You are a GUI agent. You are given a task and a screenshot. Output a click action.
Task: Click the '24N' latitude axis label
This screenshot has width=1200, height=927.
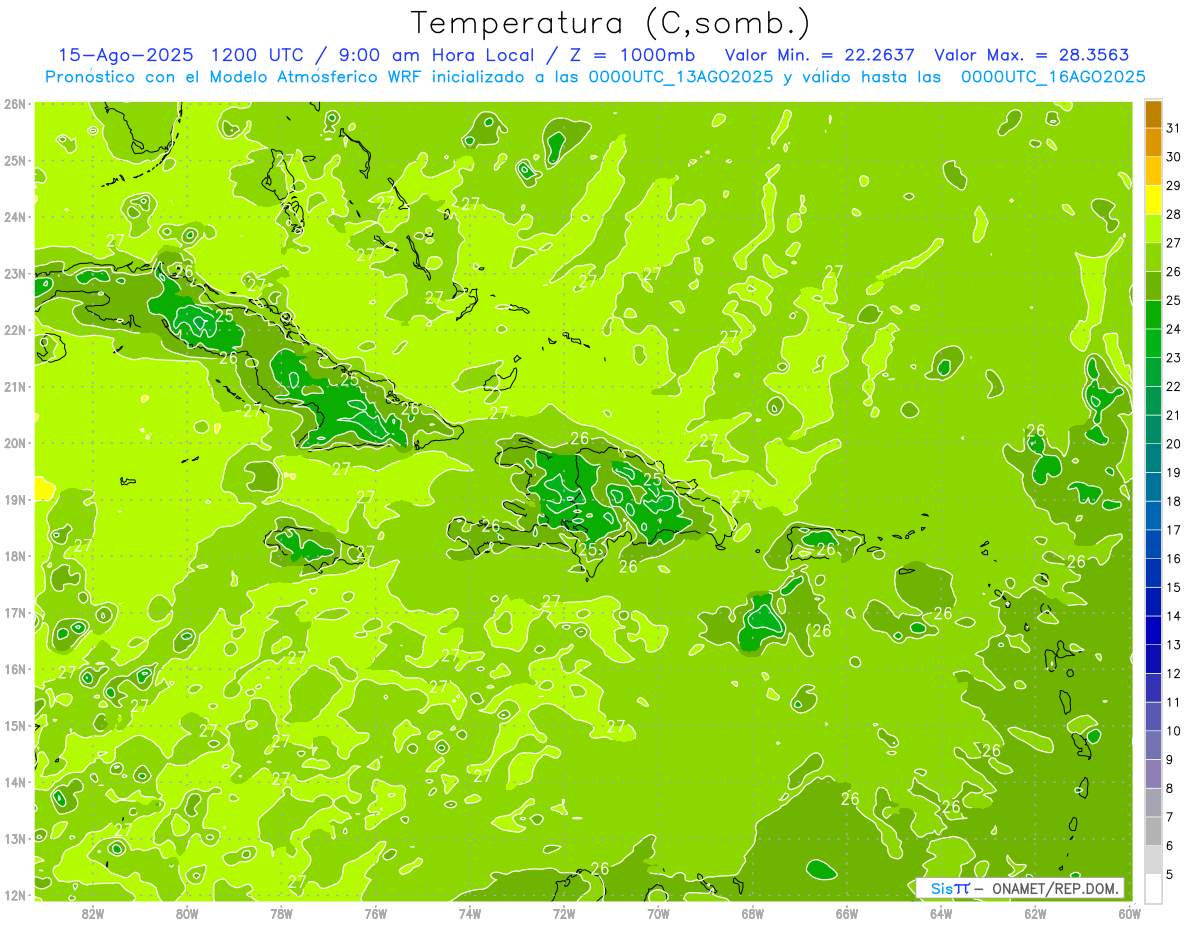[x=14, y=217]
